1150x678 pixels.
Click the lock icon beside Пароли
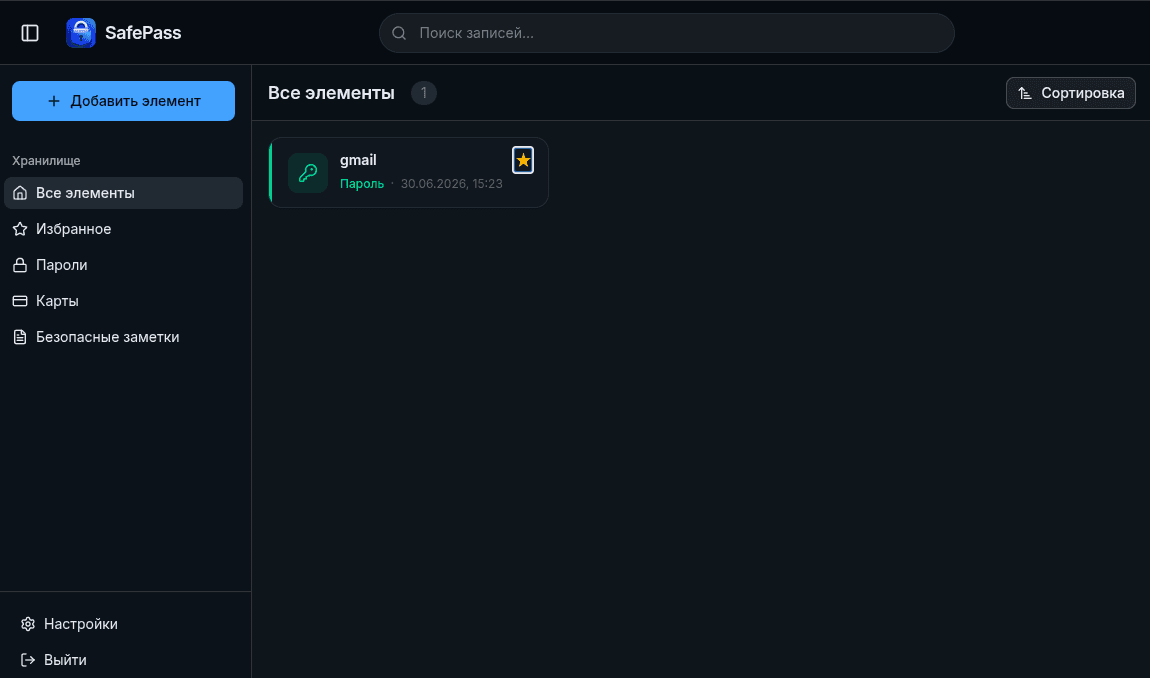click(21, 265)
